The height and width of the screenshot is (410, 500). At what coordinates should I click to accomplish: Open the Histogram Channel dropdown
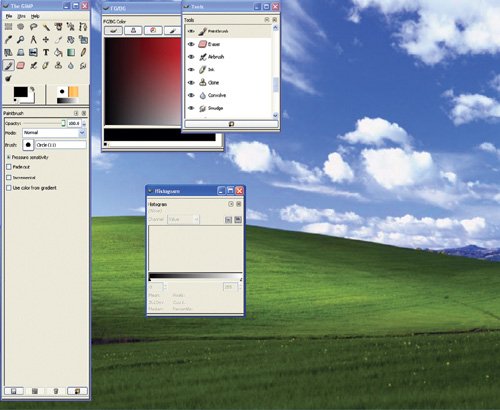[183, 219]
